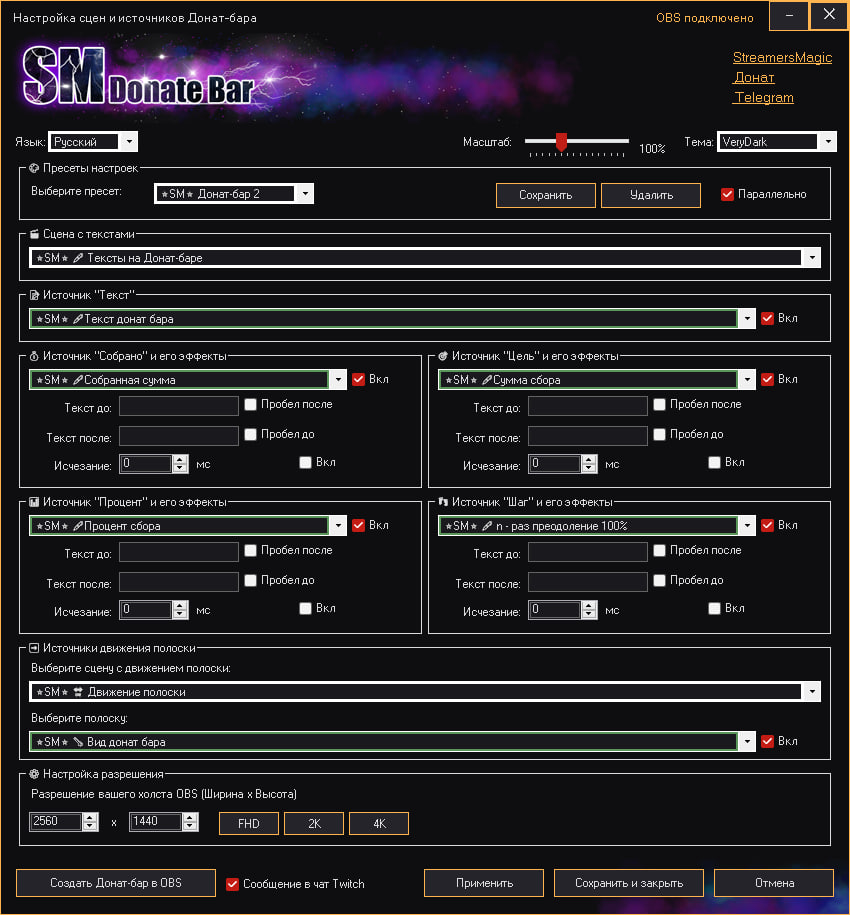The image size is (850, 915).
Task: Adjust the 'Масштаб' scale slider
Action: click(562, 141)
